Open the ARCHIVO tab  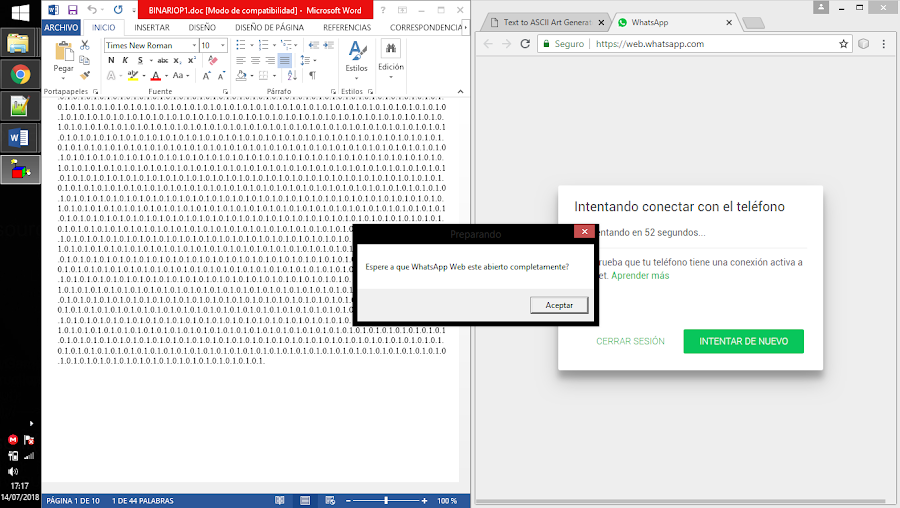click(x=61, y=28)
